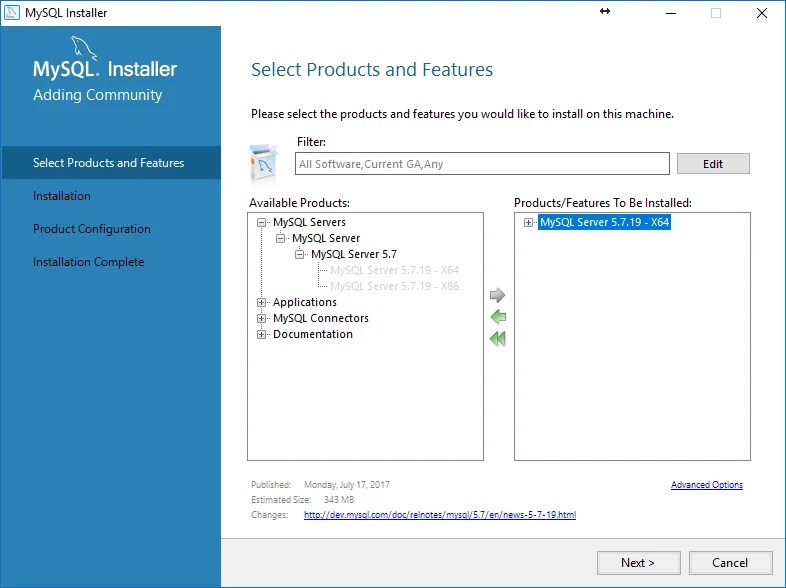Click the gray right arrow to add product
Screen dimensions: 786x588
click(497, 295)
